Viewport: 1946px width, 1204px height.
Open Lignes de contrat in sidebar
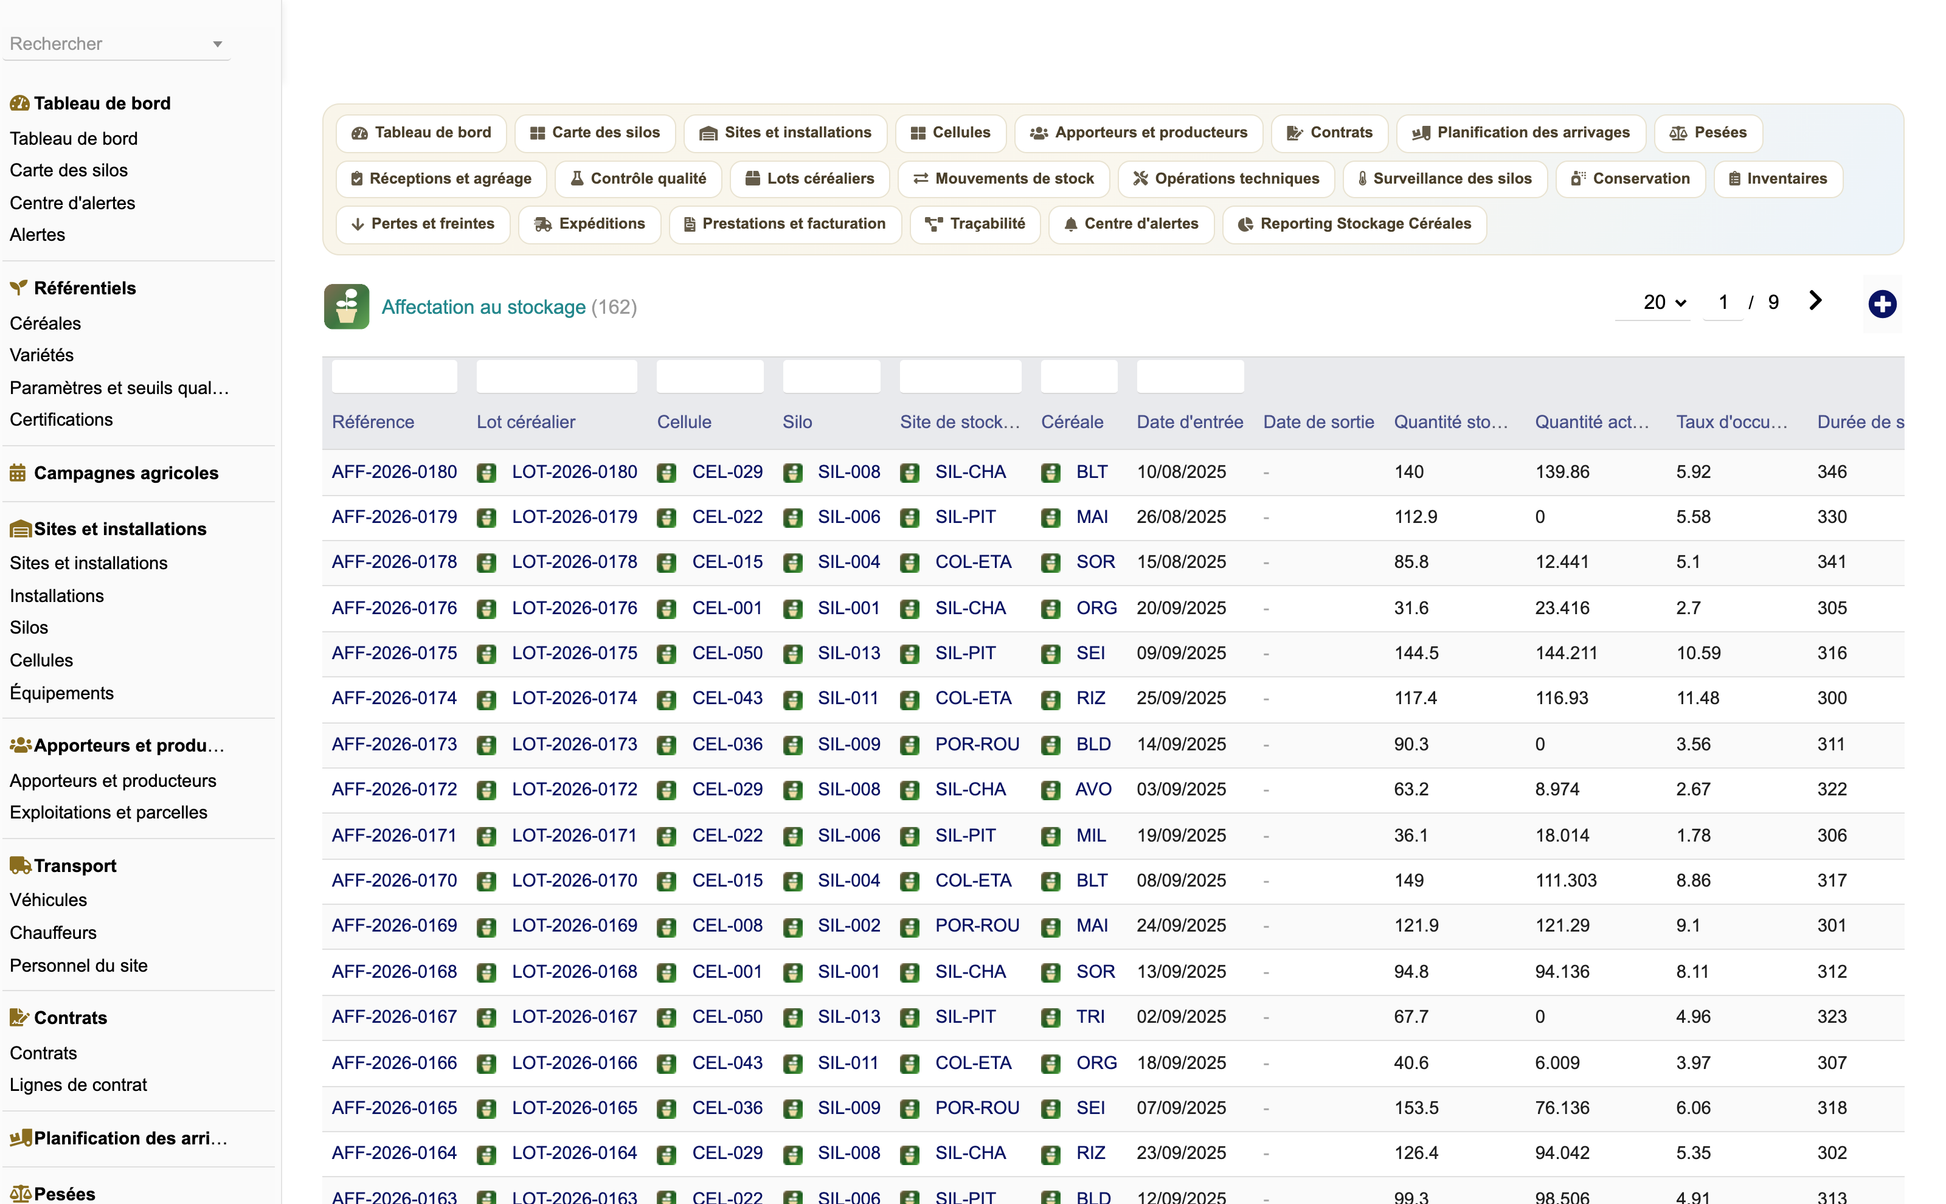pyautogui.click(x=78, y=1085)
